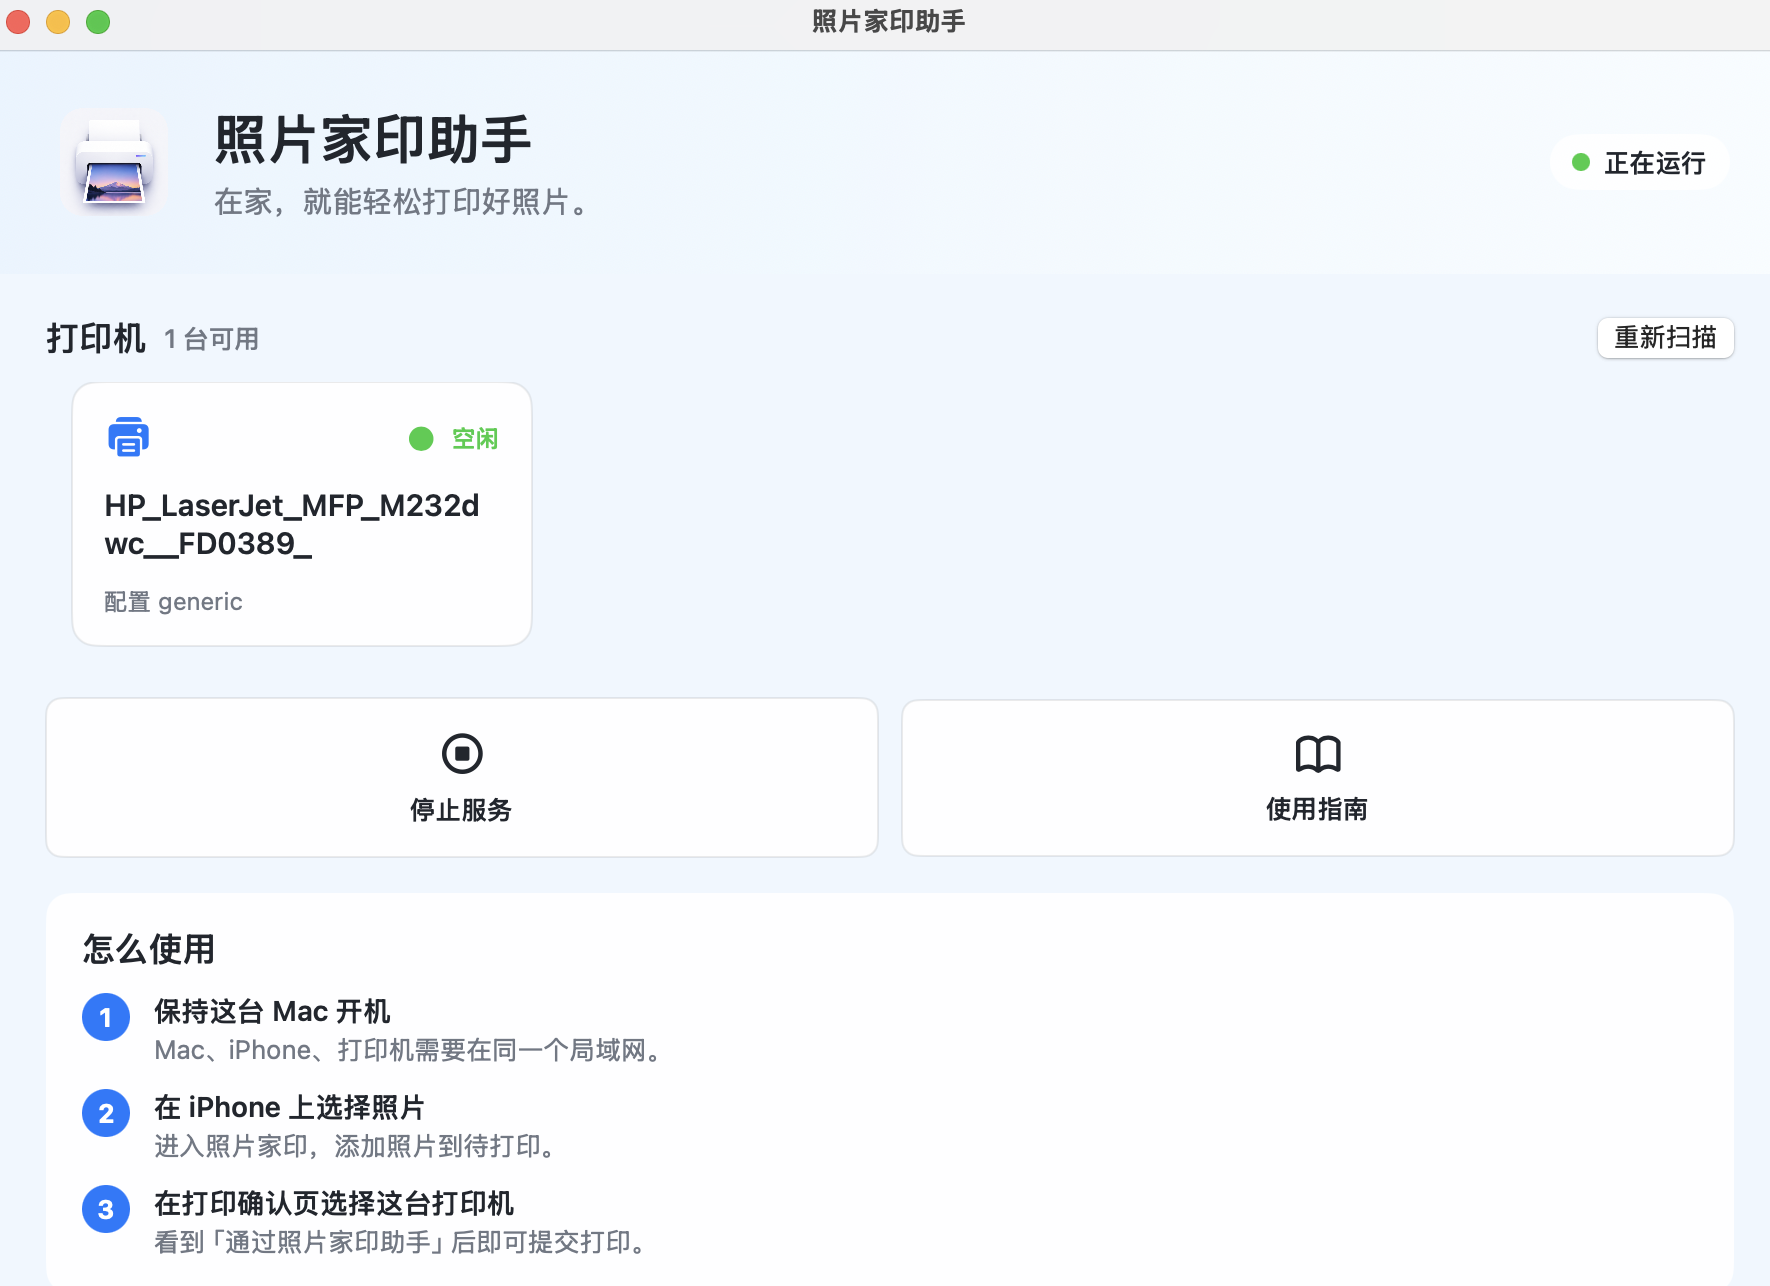Click the 打印机 section heading
Image resolution: width=1770 pixels, height=1286 pixels.
tap(96, 338)
